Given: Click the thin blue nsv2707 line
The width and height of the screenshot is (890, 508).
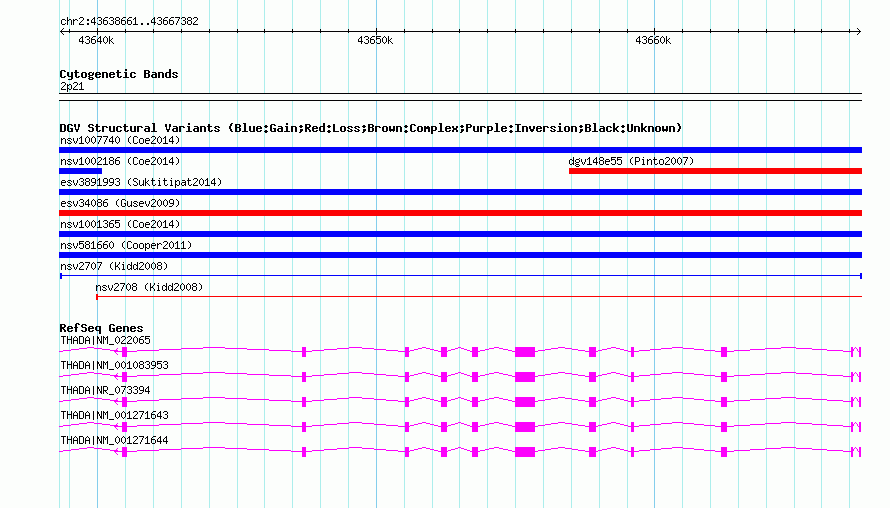Looking at the screenshot, I should pos(460,276).
